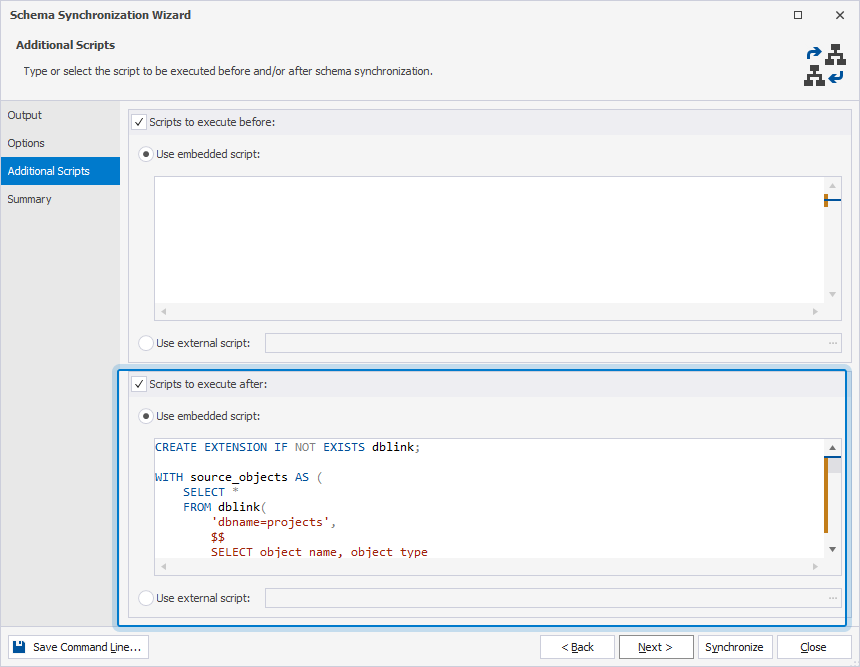Open the Summary page
The image size is (860, 667).
click(x=60, y=199)
